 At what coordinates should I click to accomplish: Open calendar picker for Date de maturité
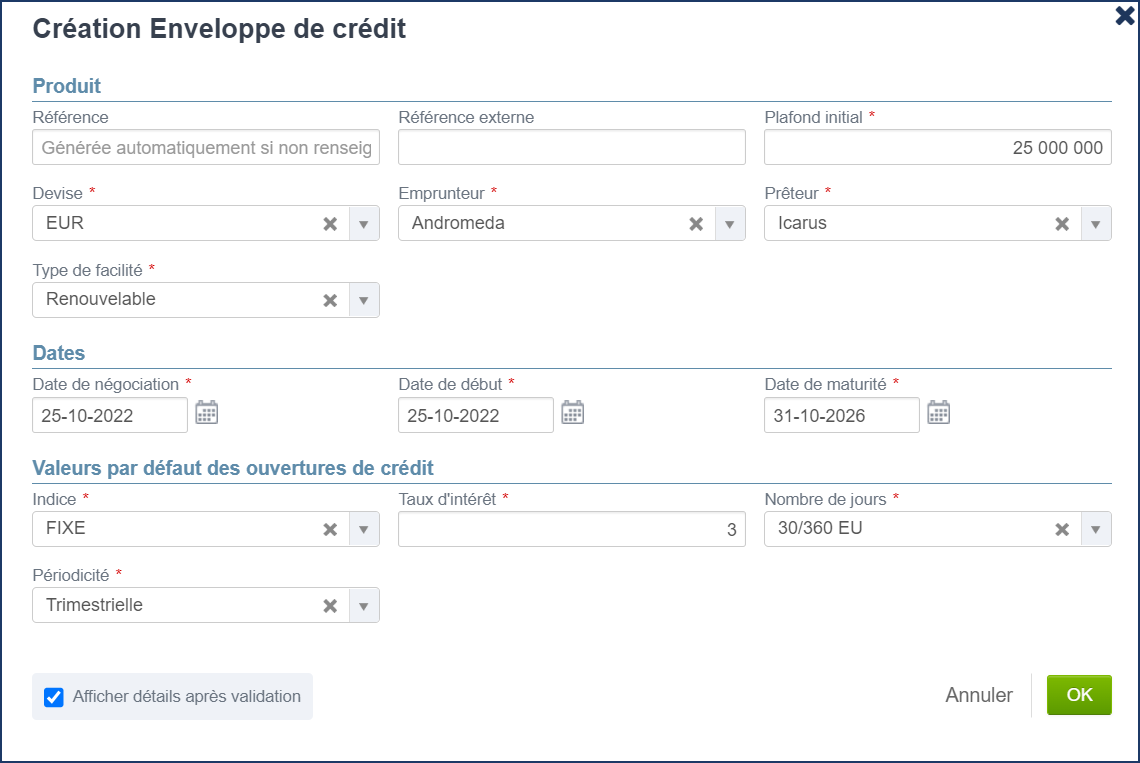[x=938, y=412]
